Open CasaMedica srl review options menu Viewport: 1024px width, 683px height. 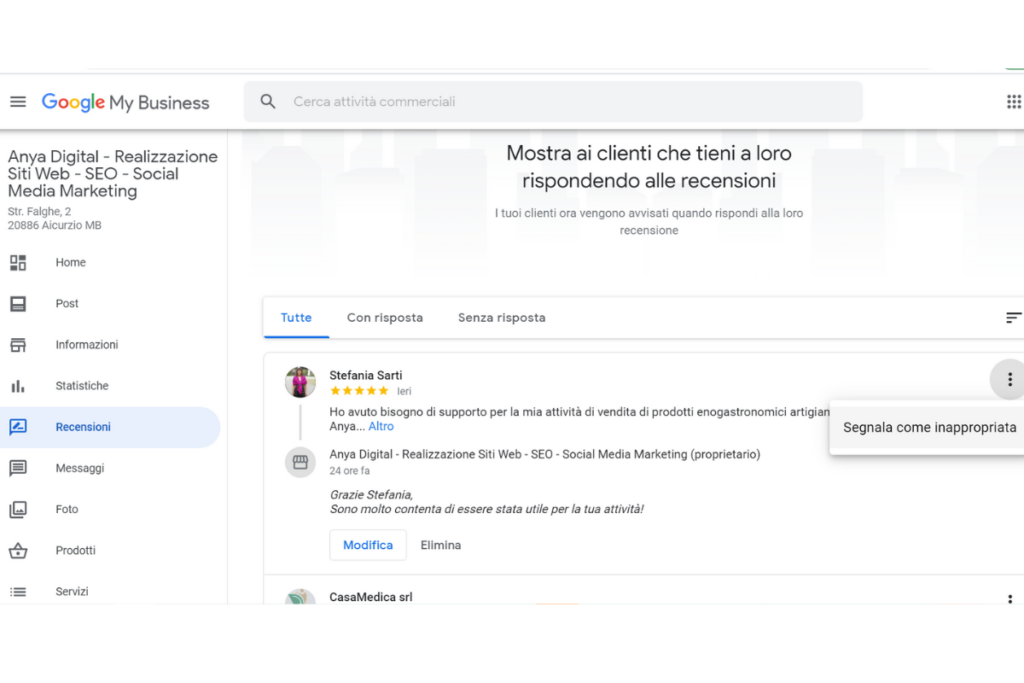pyautogui.click(x=1009, y=599)
